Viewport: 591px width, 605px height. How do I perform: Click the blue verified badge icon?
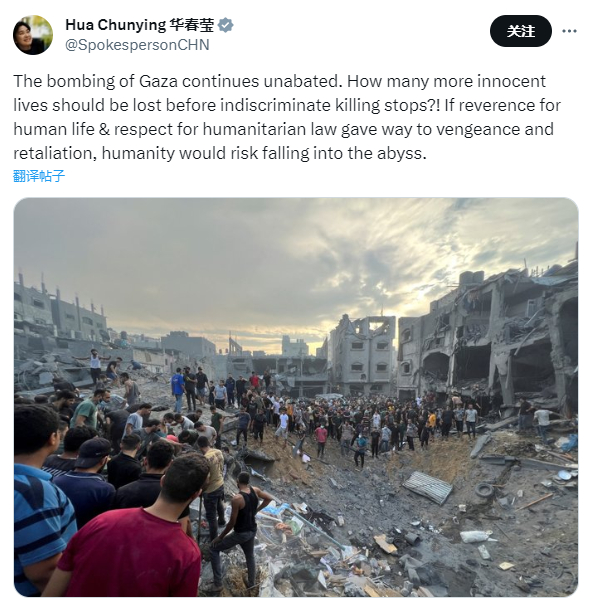pyautogui.click(x=226, y=25)
